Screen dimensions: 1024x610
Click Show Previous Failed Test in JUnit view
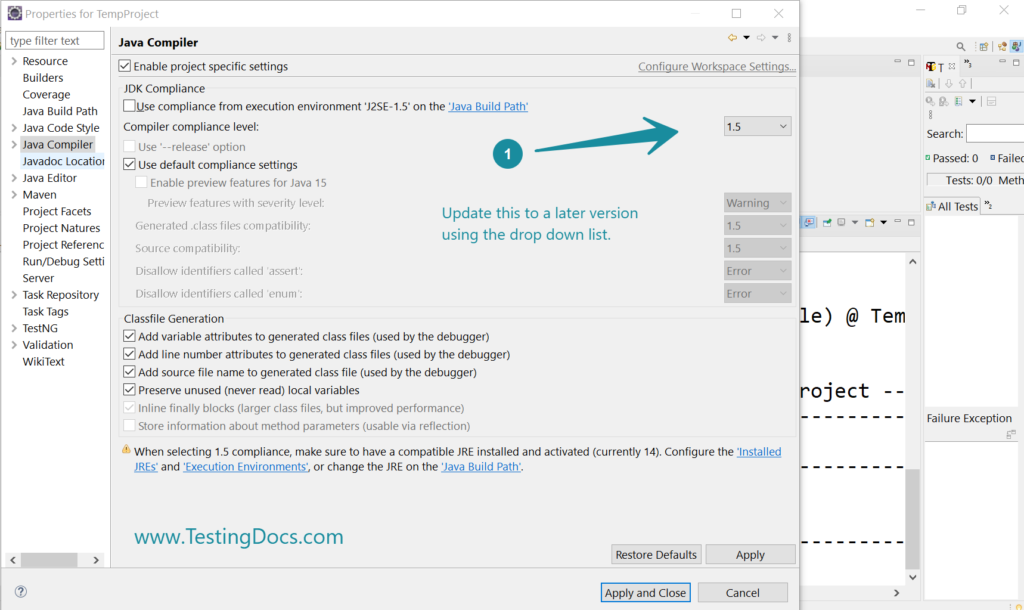click(x=962, y=83)
